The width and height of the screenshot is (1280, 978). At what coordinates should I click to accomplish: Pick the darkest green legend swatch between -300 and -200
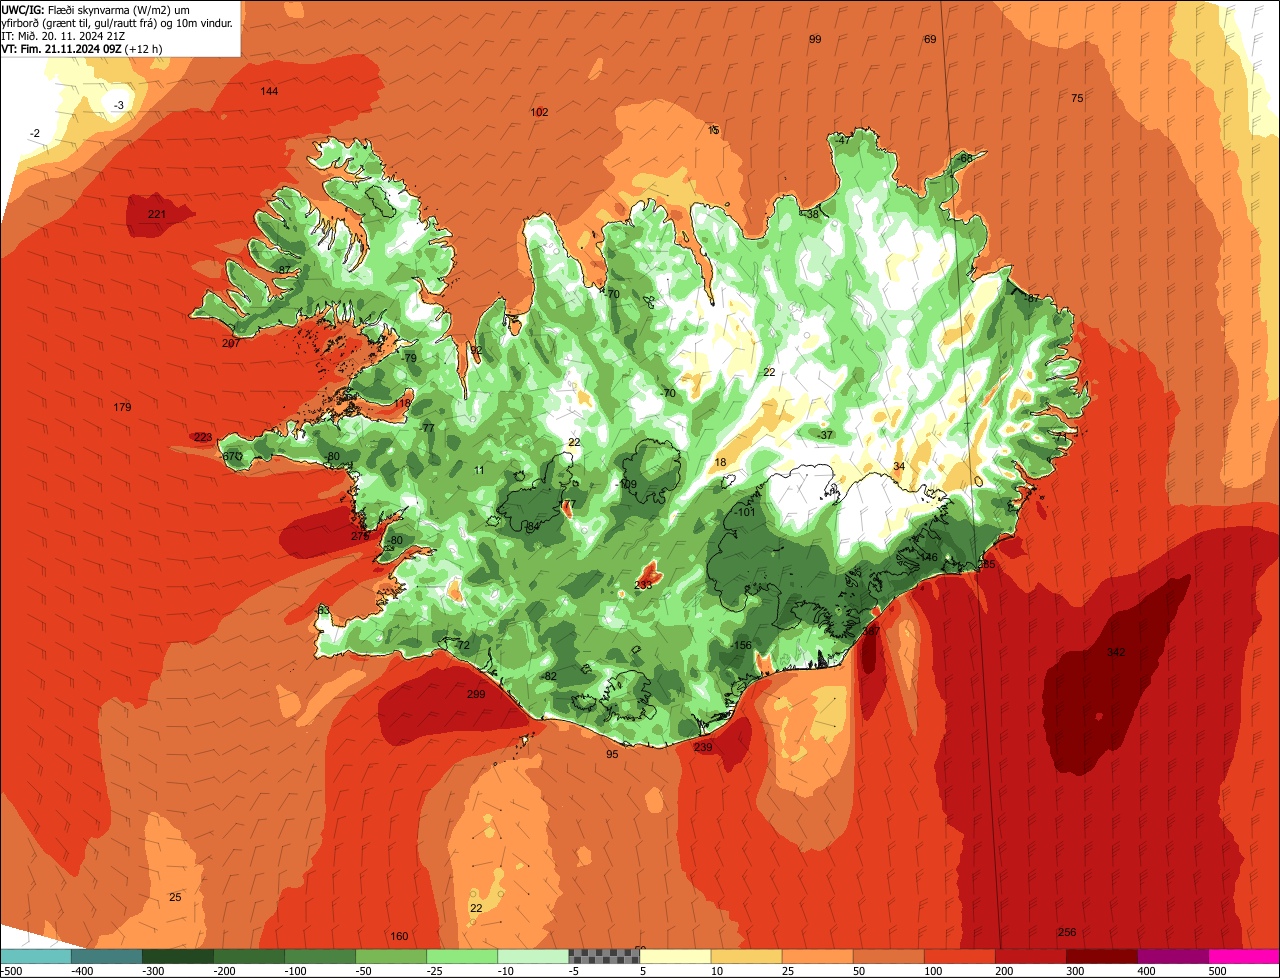[177, 956]
